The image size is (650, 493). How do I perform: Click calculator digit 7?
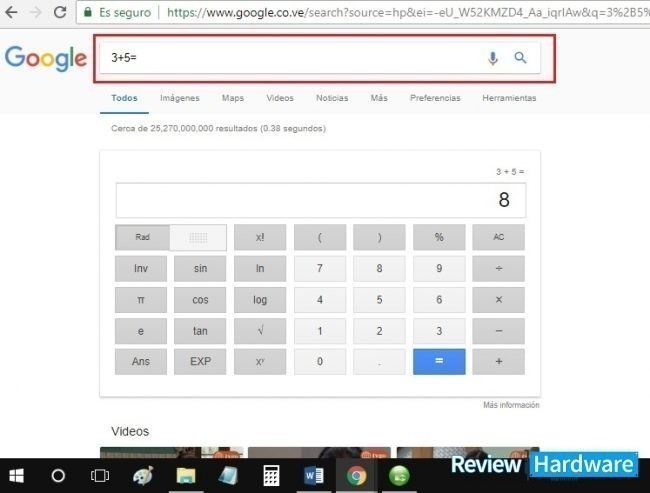coord(320,269)
